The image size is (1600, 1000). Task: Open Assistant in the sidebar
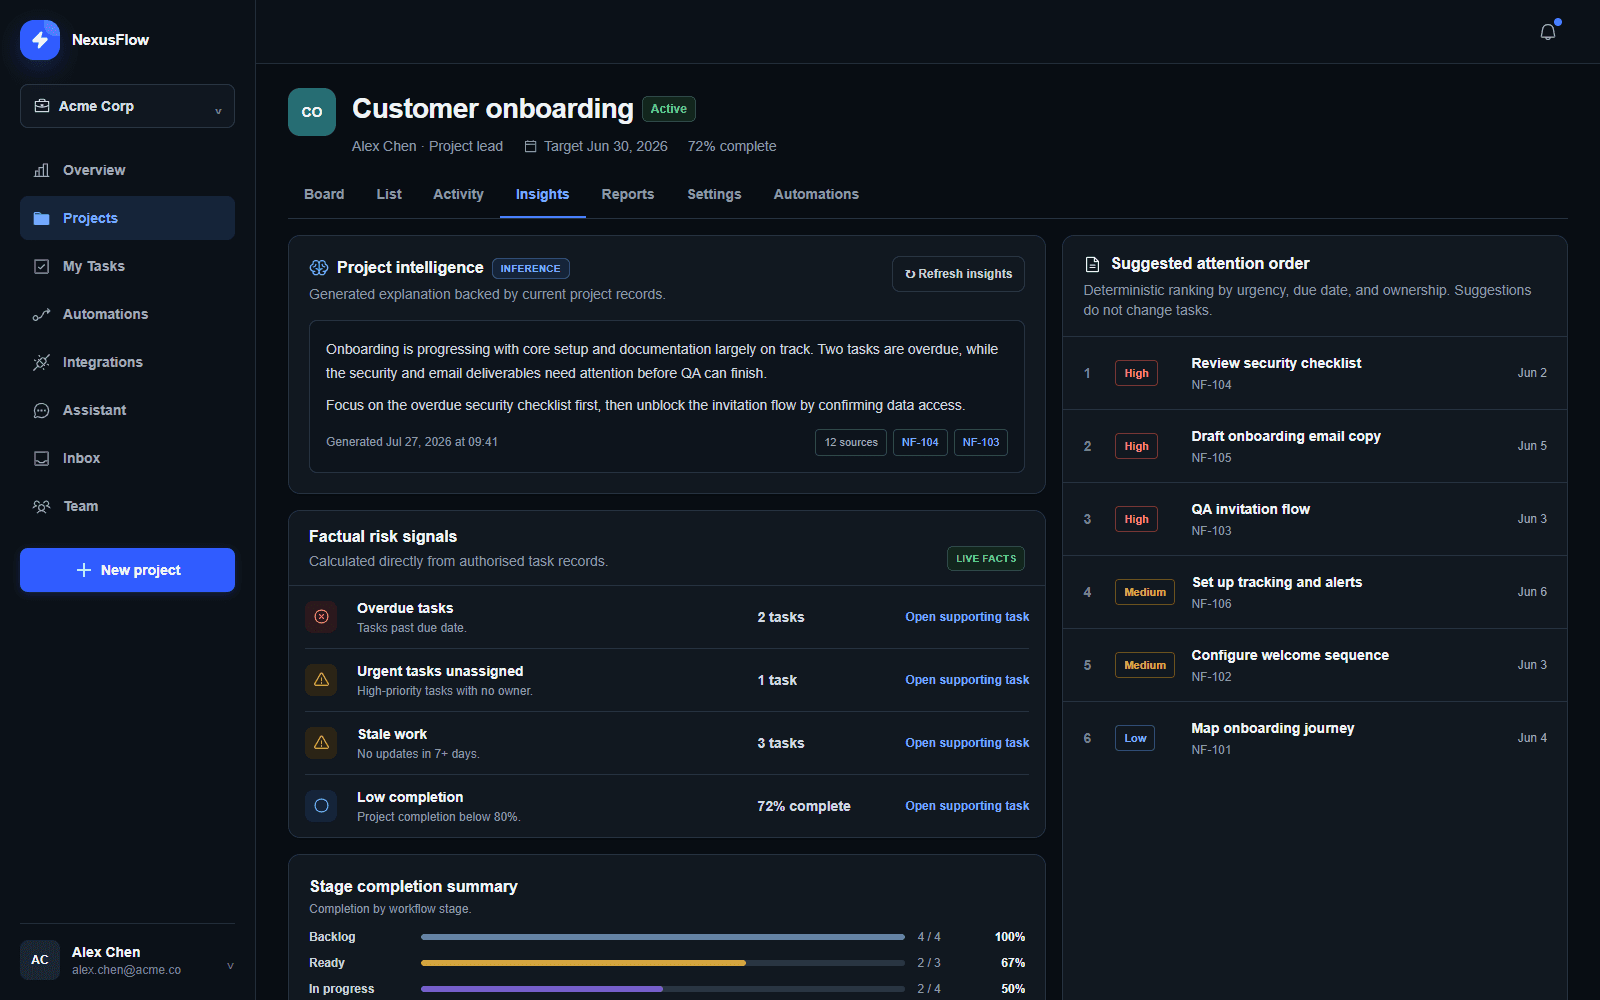(x=127, y=410)
